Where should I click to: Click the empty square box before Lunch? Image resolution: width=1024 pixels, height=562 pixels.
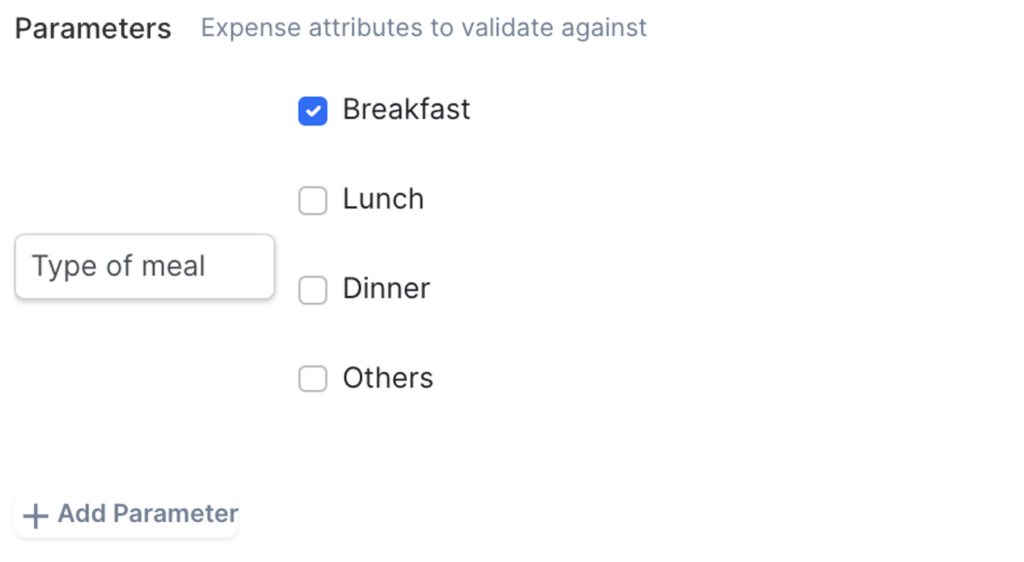[313, 201]
